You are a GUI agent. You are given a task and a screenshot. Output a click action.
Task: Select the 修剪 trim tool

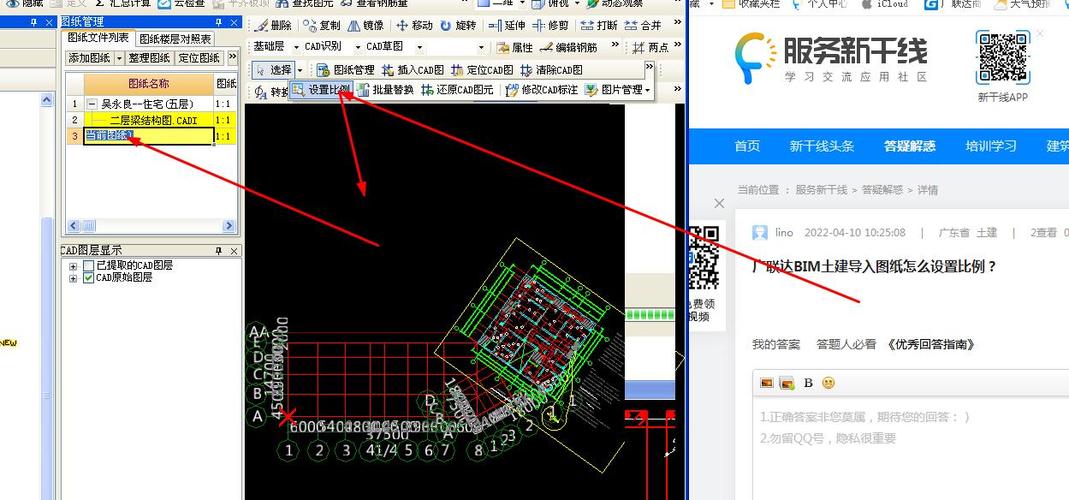coord(551,25)
